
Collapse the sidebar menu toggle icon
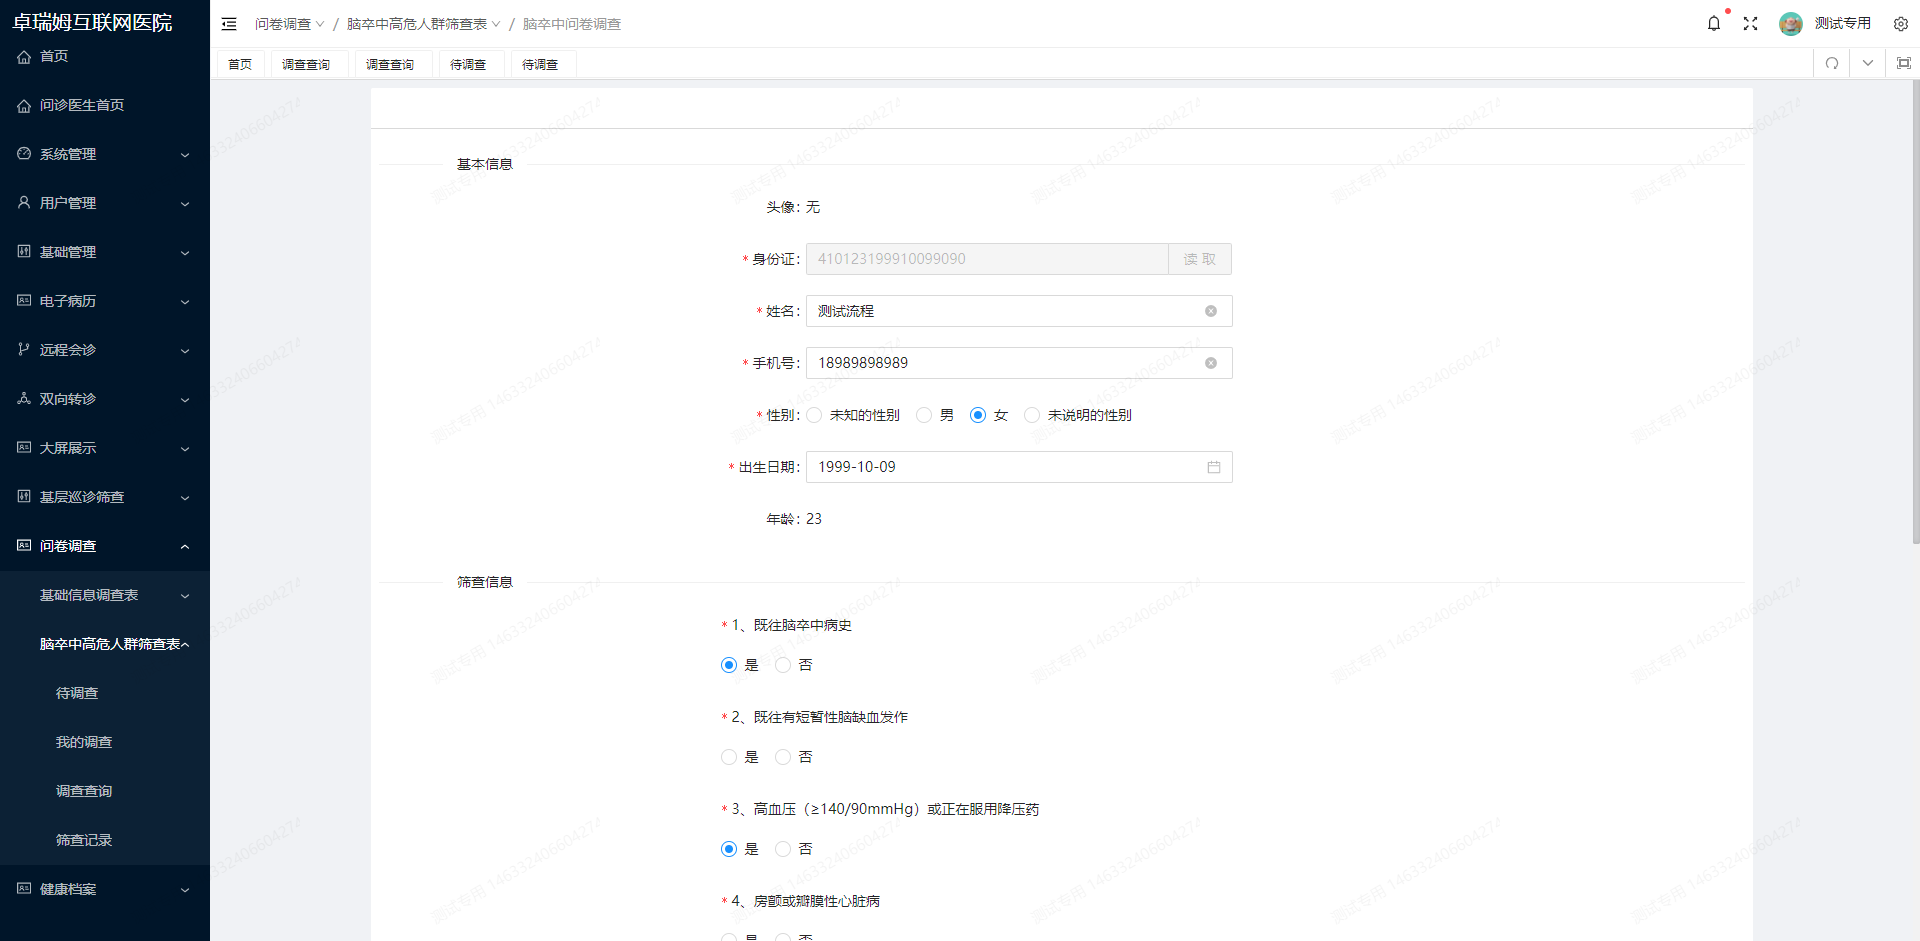tap(229, 23)
